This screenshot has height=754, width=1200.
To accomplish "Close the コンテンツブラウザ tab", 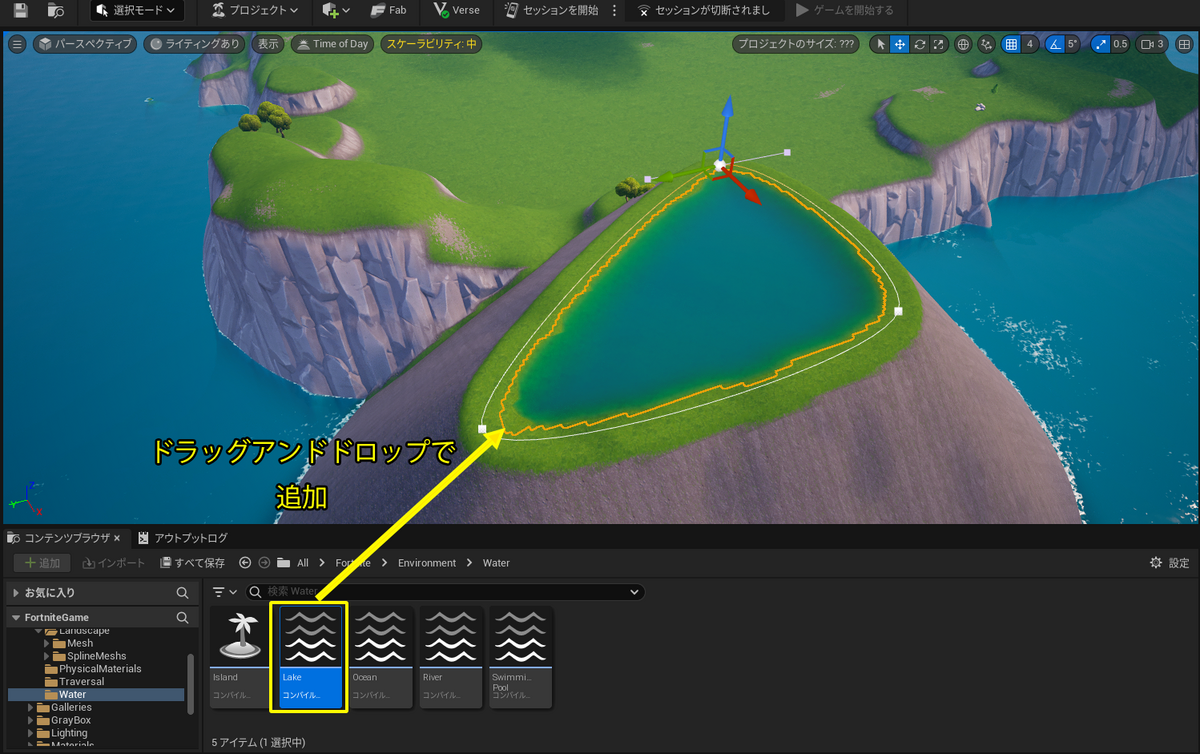I will tap(117, 538).
